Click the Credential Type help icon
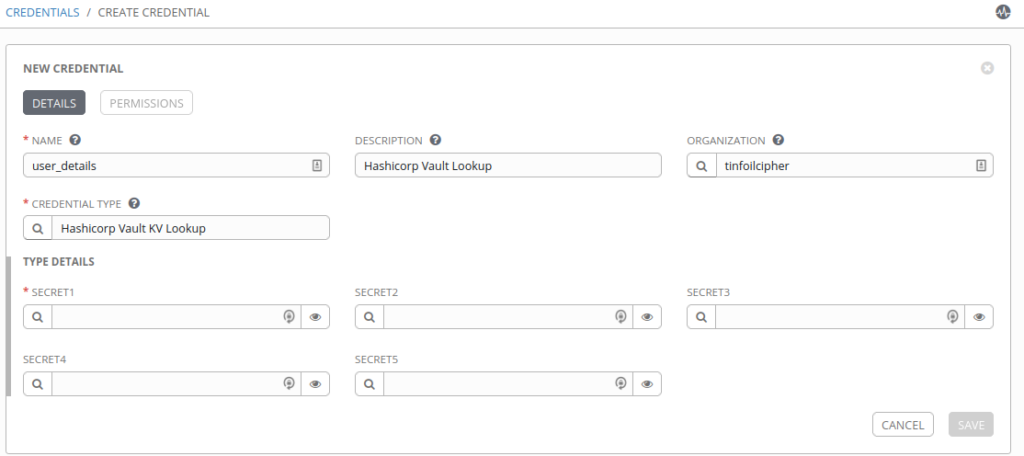The image size is (1024, 456). pyautogui.click(x=134, y=203)
